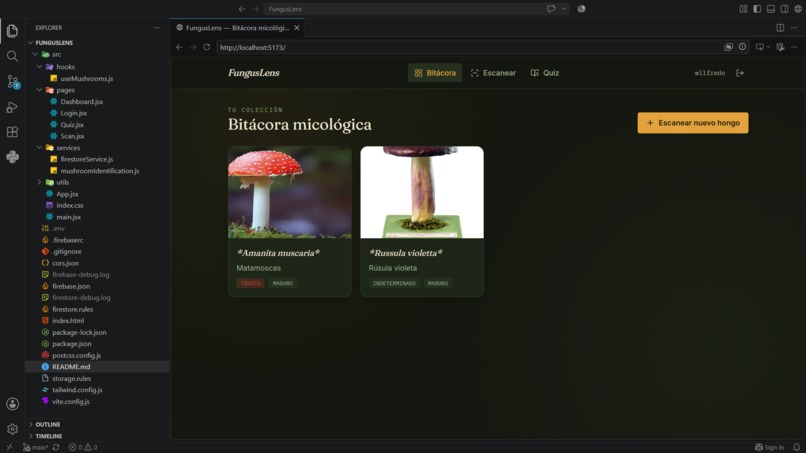
Task: Open the Explorer view in activity bar
Action: click(12, 31)
